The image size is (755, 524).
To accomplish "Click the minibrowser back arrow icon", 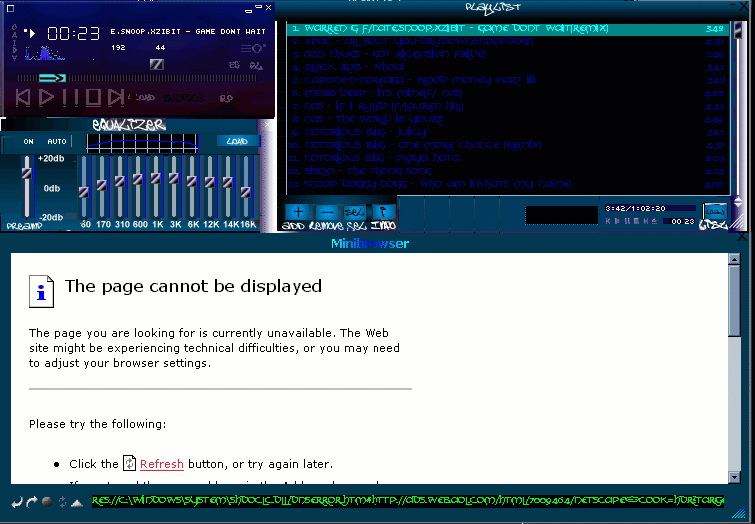I will tap(16, 501).
